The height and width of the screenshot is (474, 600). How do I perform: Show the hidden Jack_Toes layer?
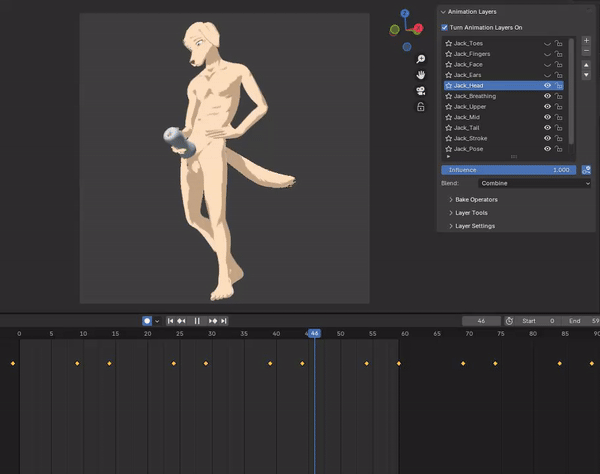pyautogui.click(x=547, y=44)
